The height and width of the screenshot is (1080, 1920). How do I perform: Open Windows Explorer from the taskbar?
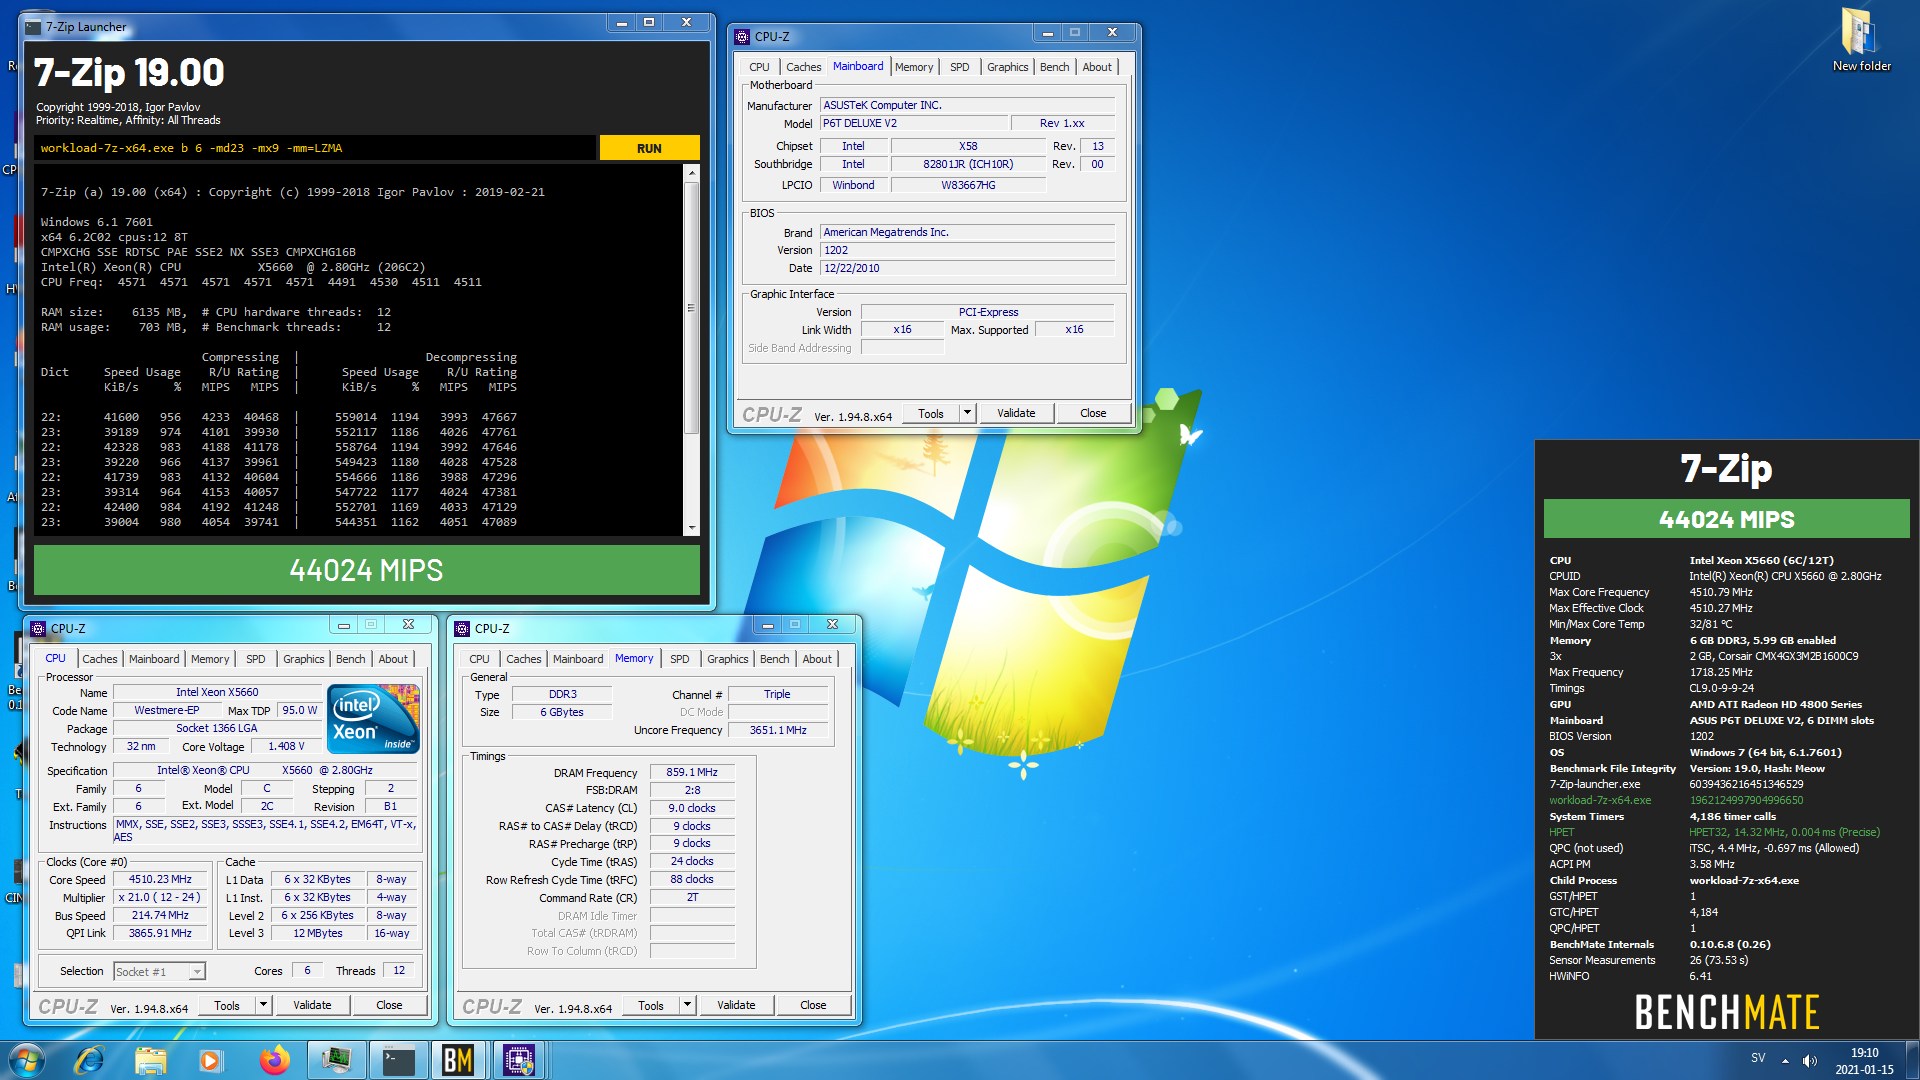point(150,1060)
